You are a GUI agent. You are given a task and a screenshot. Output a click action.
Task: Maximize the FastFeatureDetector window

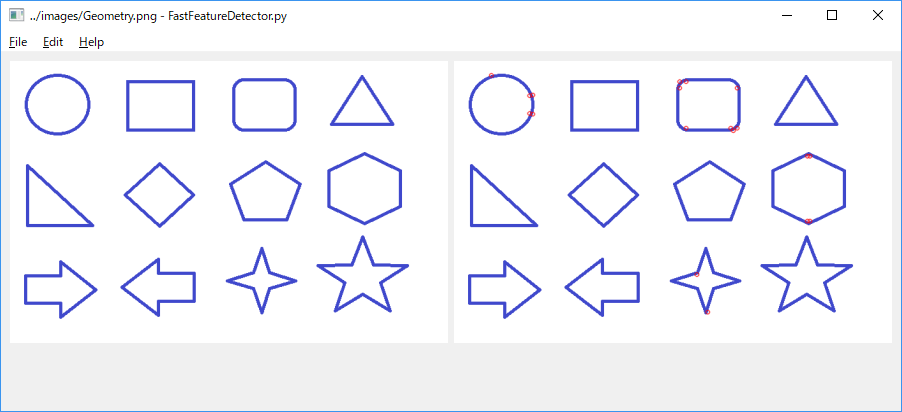[832, 16]
